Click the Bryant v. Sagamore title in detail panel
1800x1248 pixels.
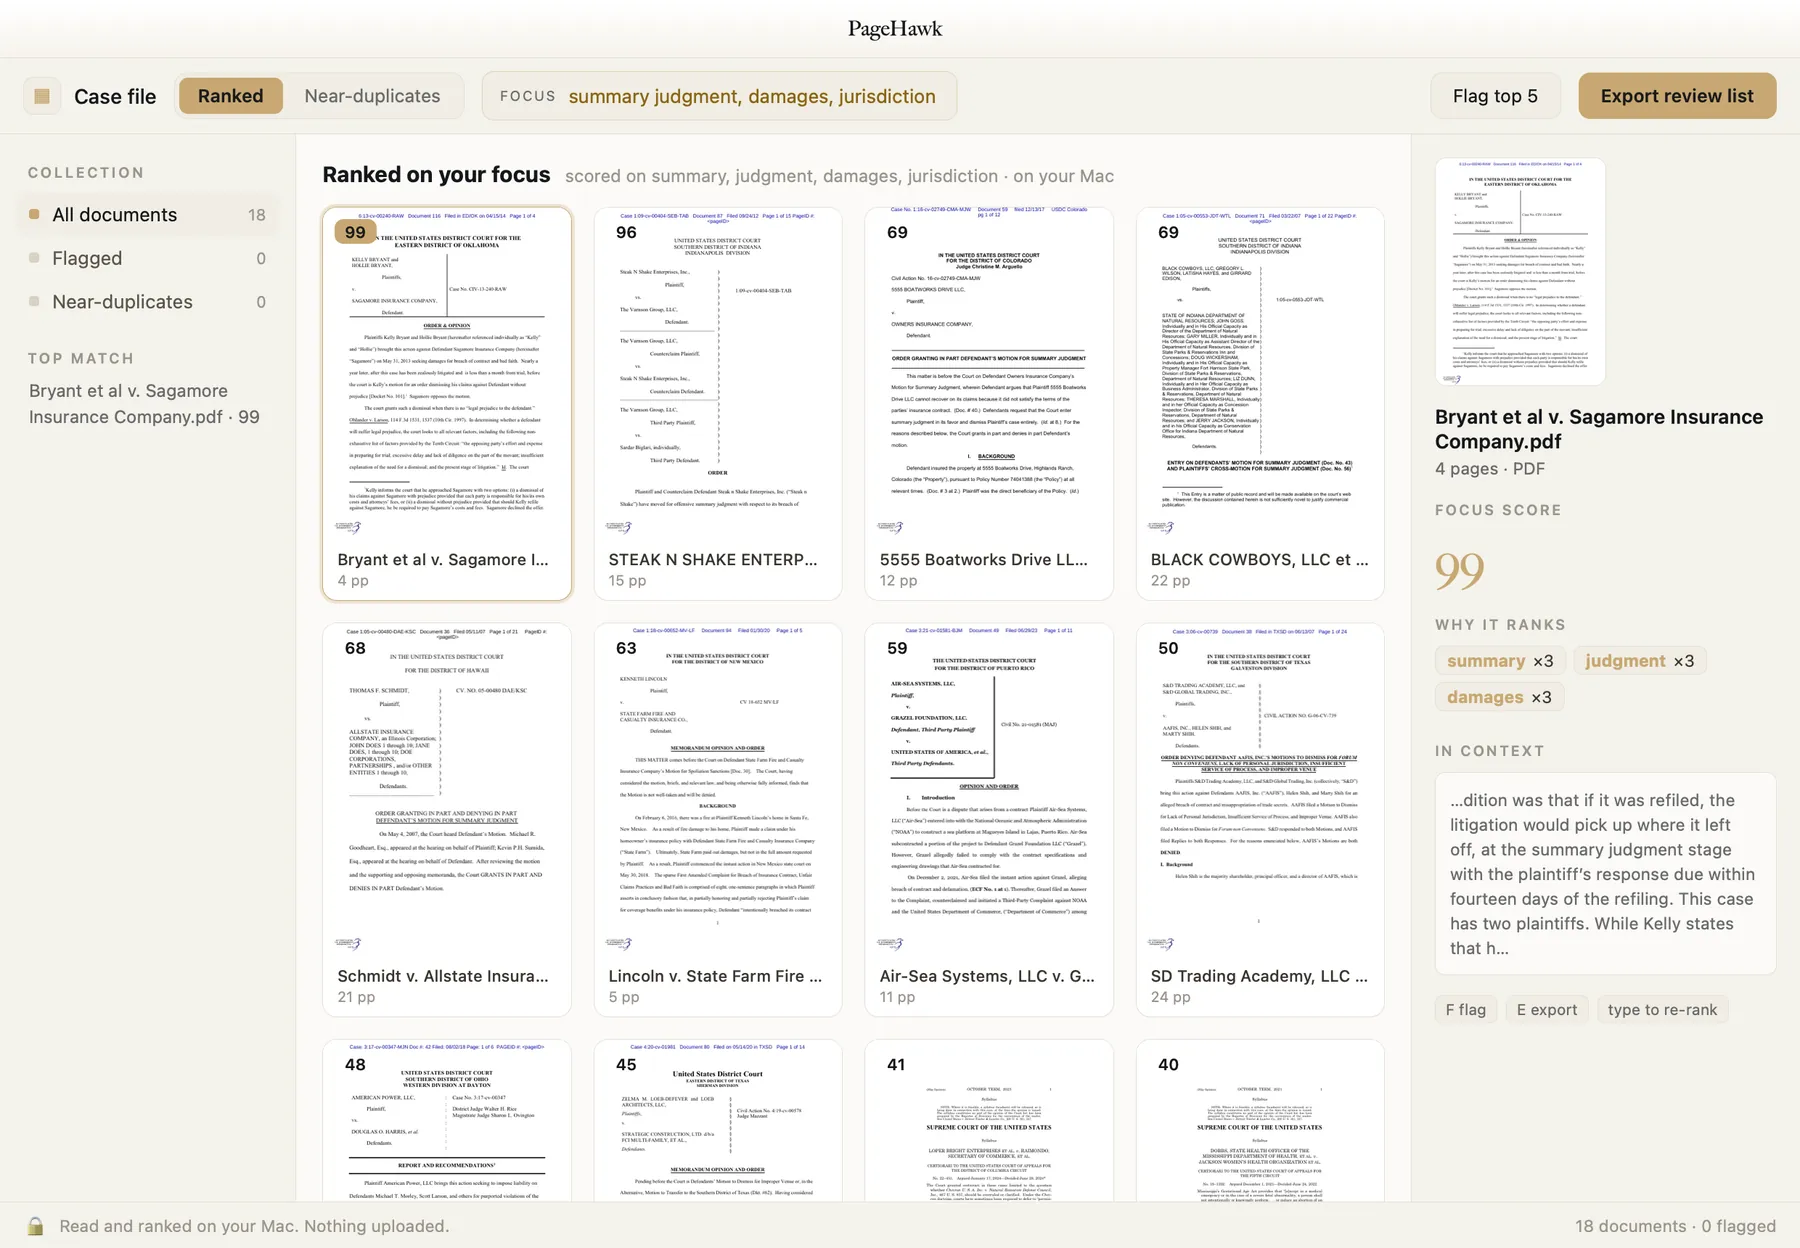(x=1599, y=429)
